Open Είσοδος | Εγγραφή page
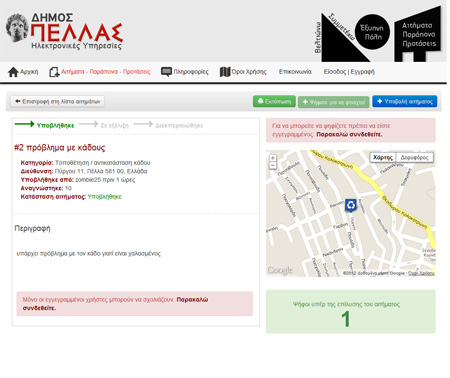This screenshot has width=450, height=378. coord(349,72)
